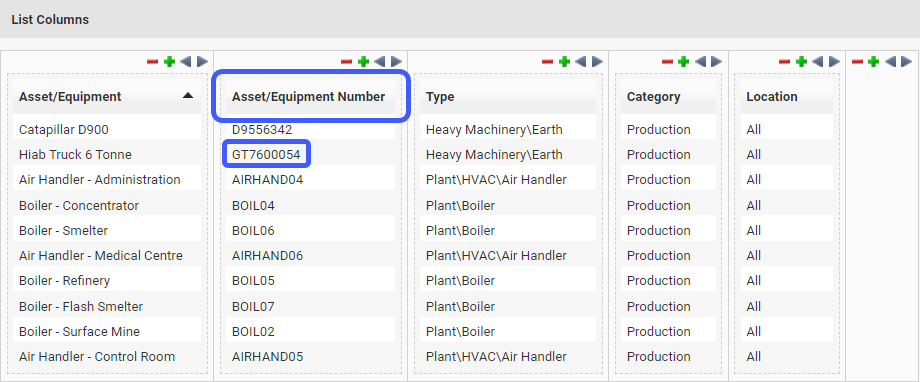The height and width of the screenshot is (382, 920).
Task: Add a column after Asset/Equipment Number
Action: 363,62
